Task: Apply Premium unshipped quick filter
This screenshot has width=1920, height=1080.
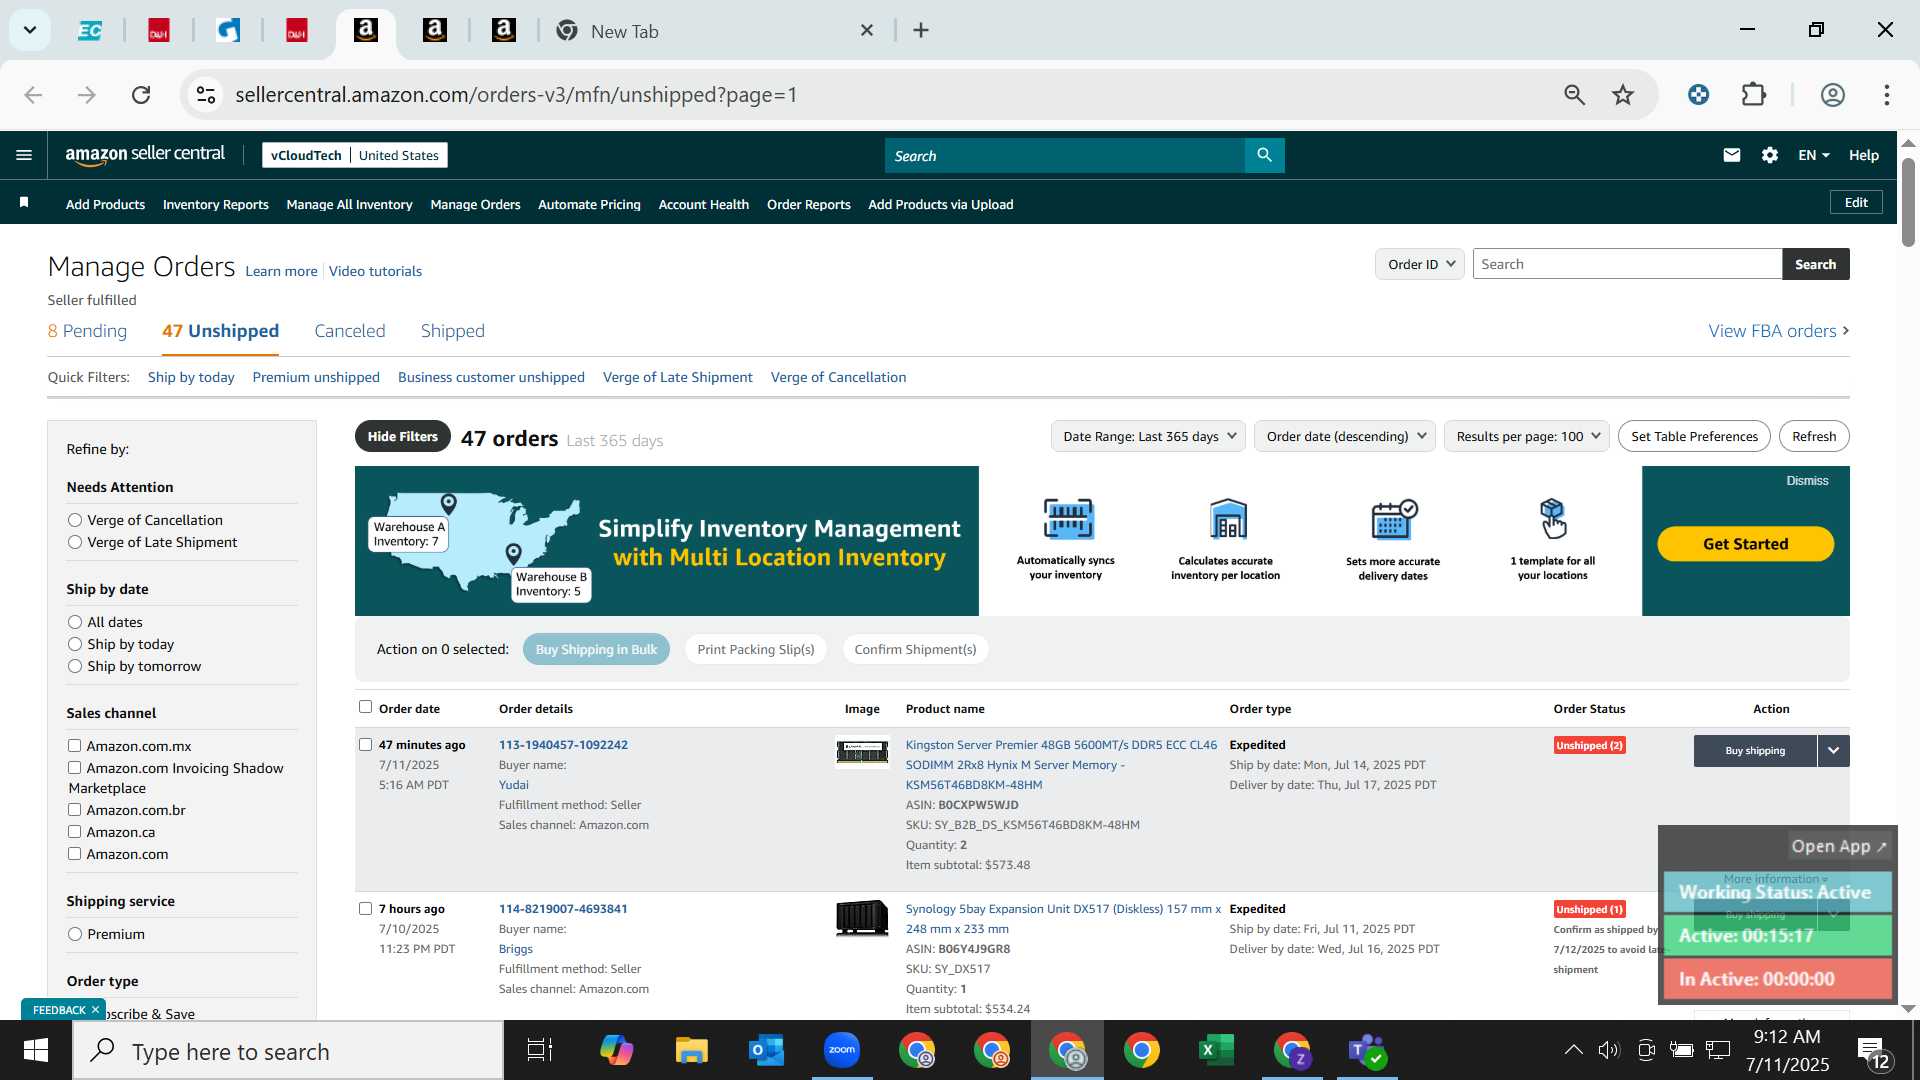Action: coord(316,377)
